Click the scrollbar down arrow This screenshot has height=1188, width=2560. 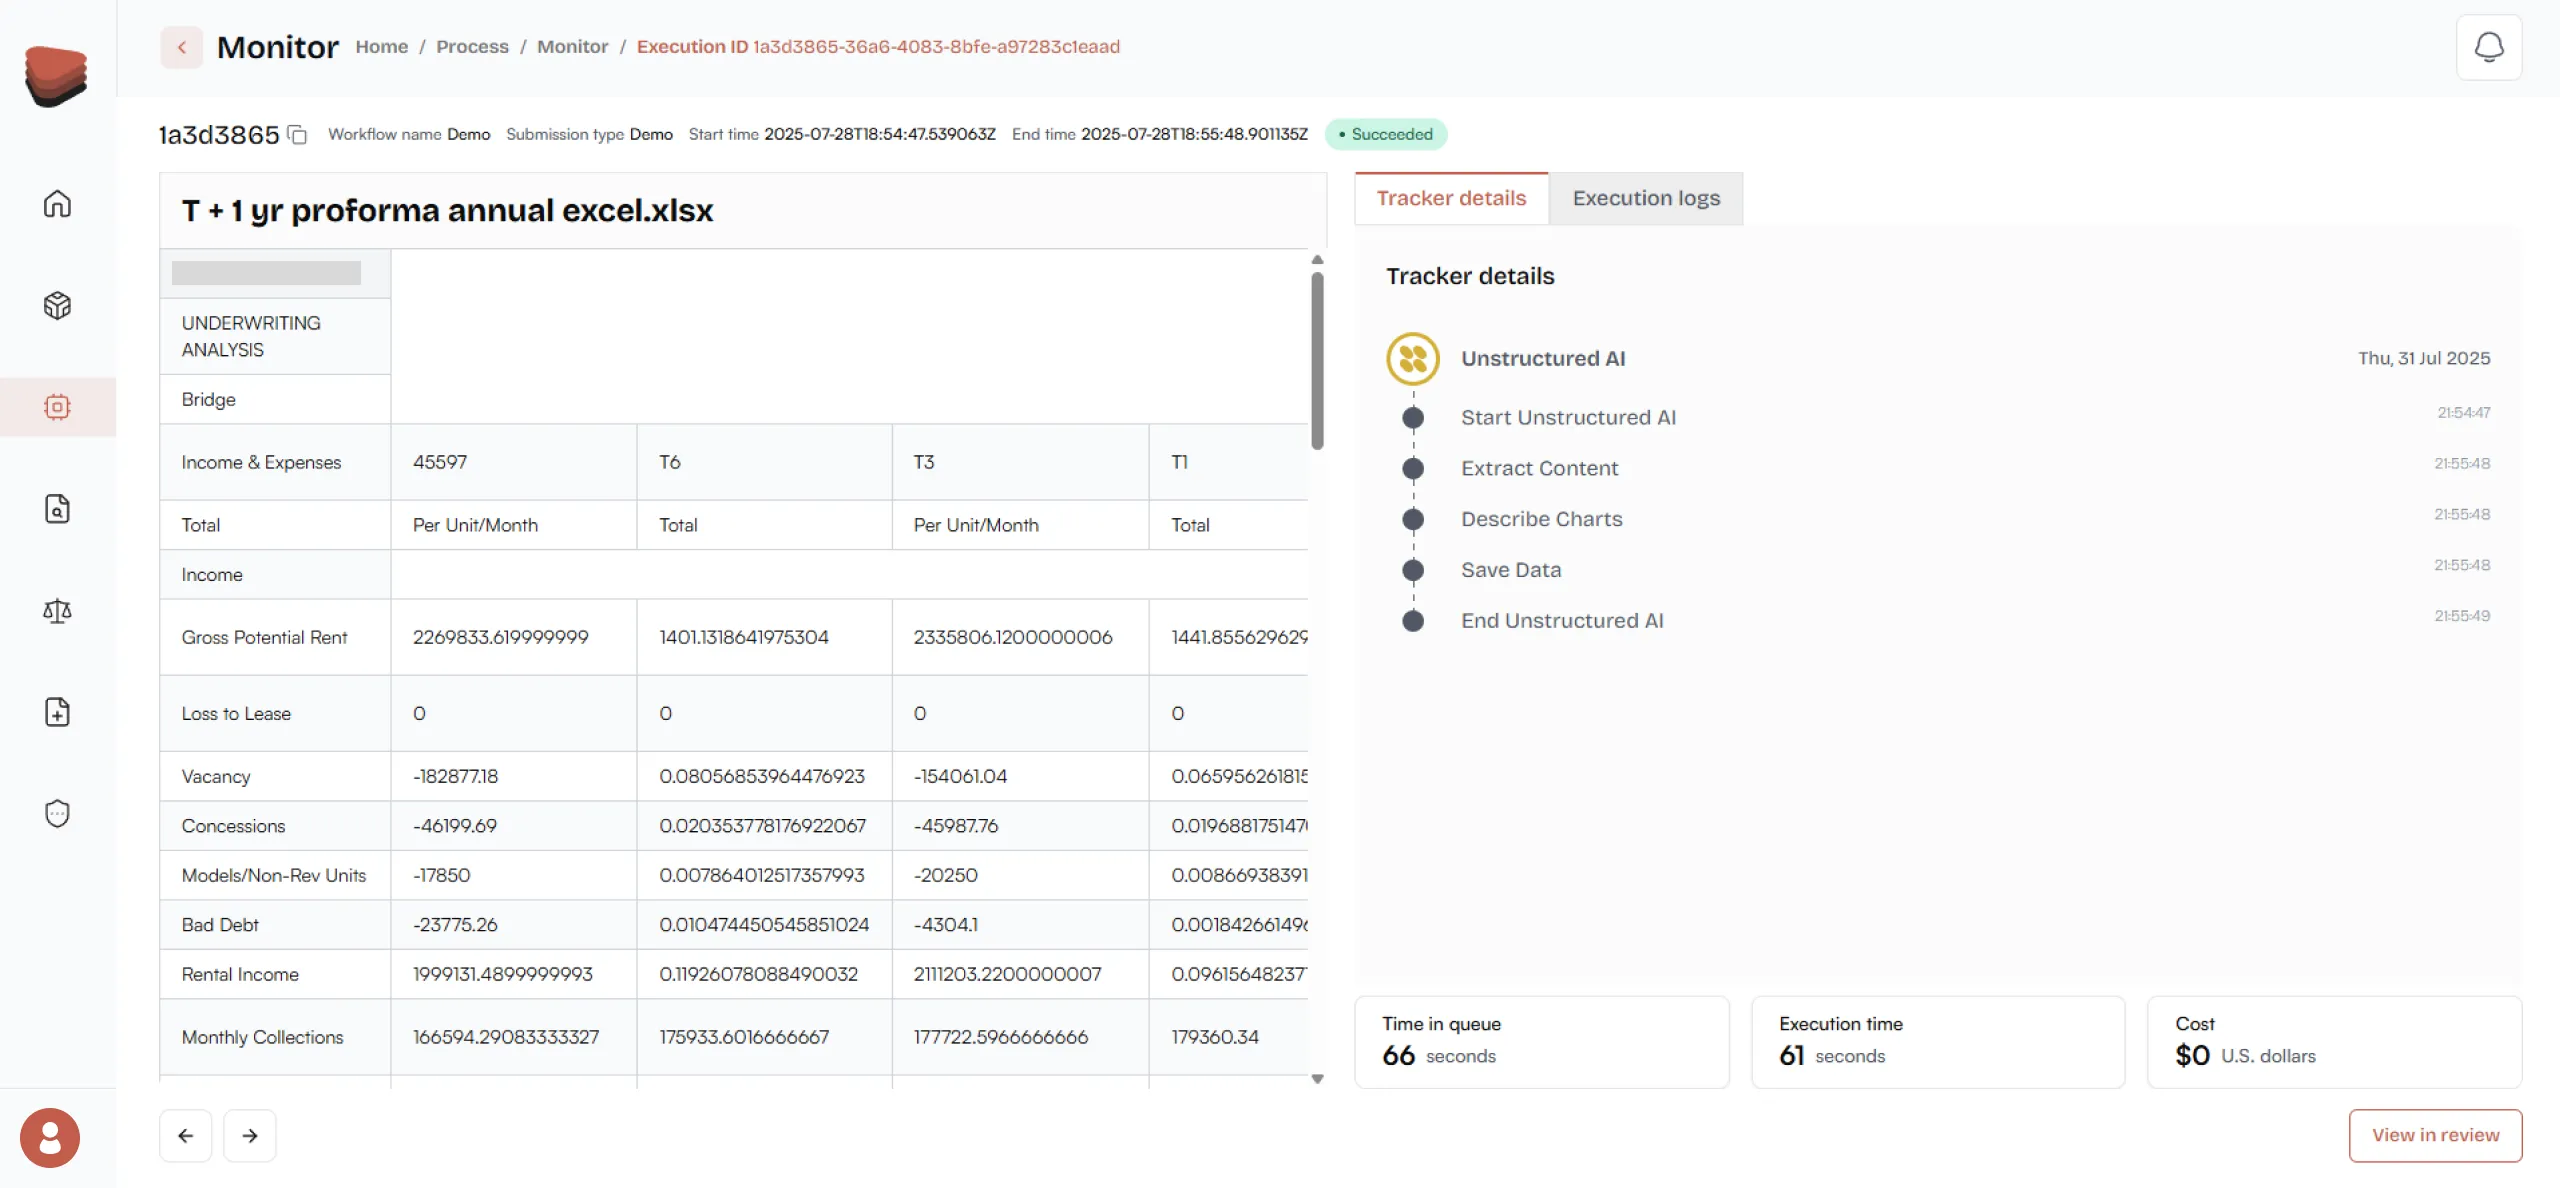coord(1317,1078)
